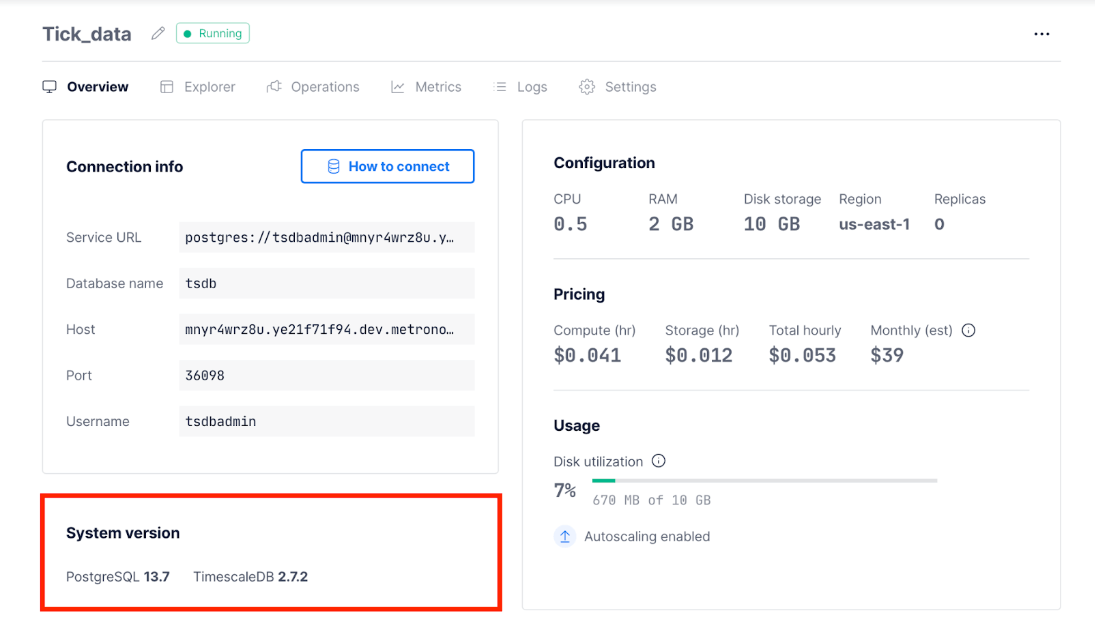
Task: Click the Running status badge
Action: click(x=212, y=33)
